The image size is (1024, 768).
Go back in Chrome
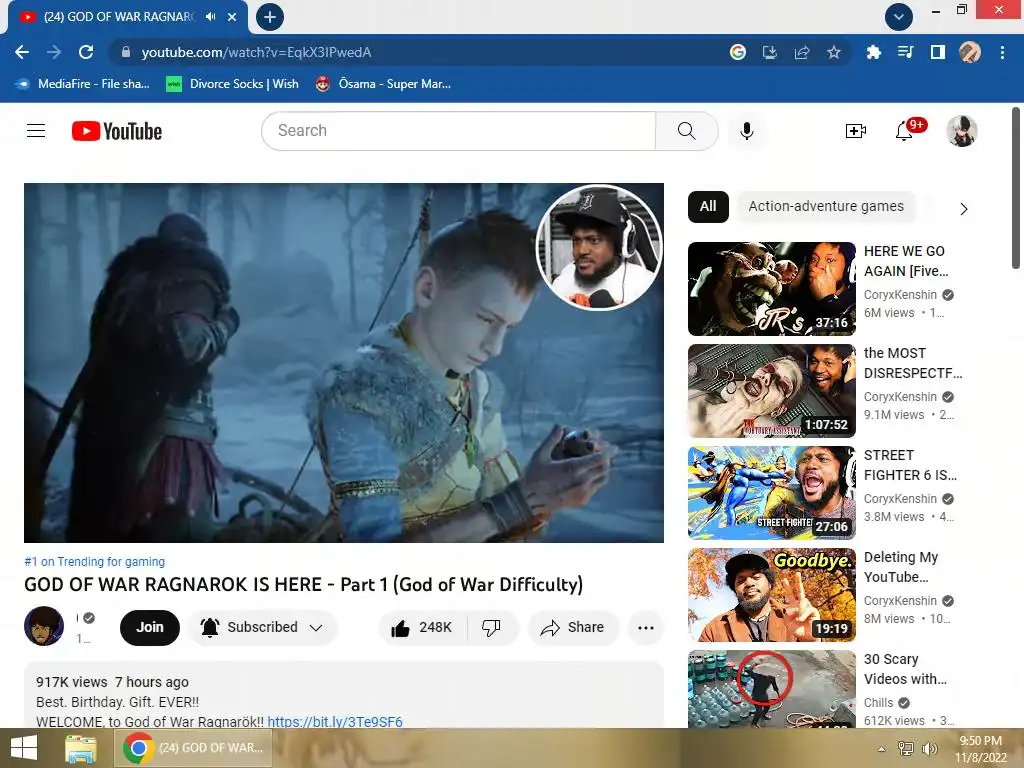coord(22,52)
